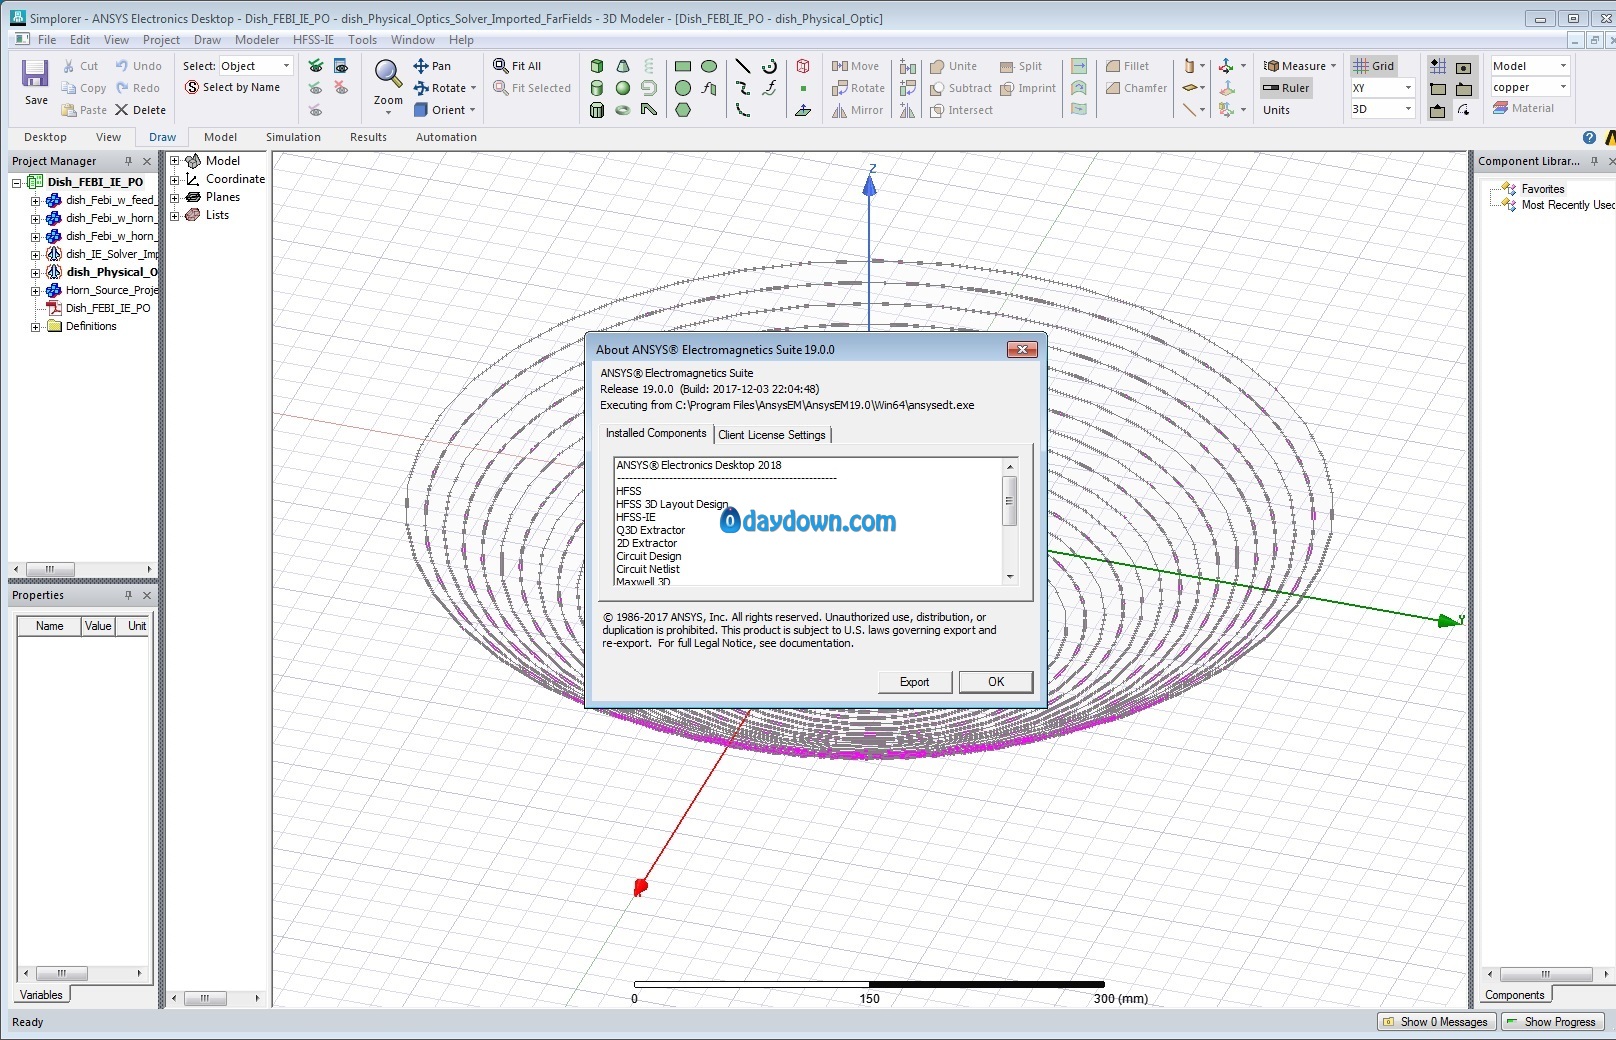1616x1040 pixels.
Task: Click the Ruler tool
Action: (x=1287, y=88)
